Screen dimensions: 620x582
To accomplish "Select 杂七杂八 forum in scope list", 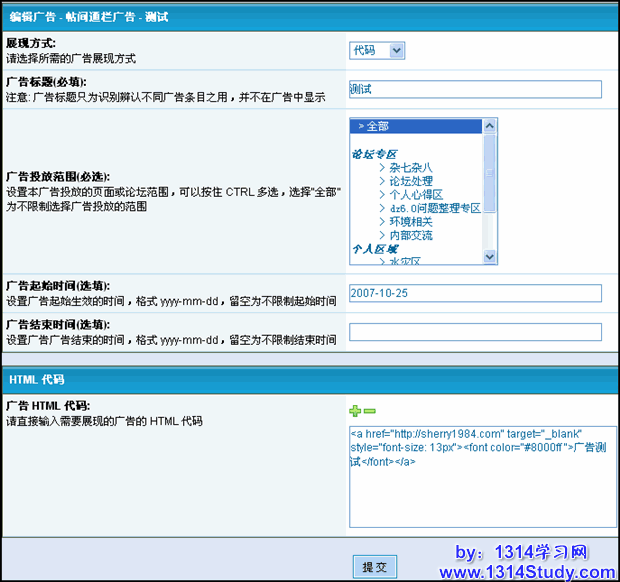I will pyautogui.click(x=411, y=167).
